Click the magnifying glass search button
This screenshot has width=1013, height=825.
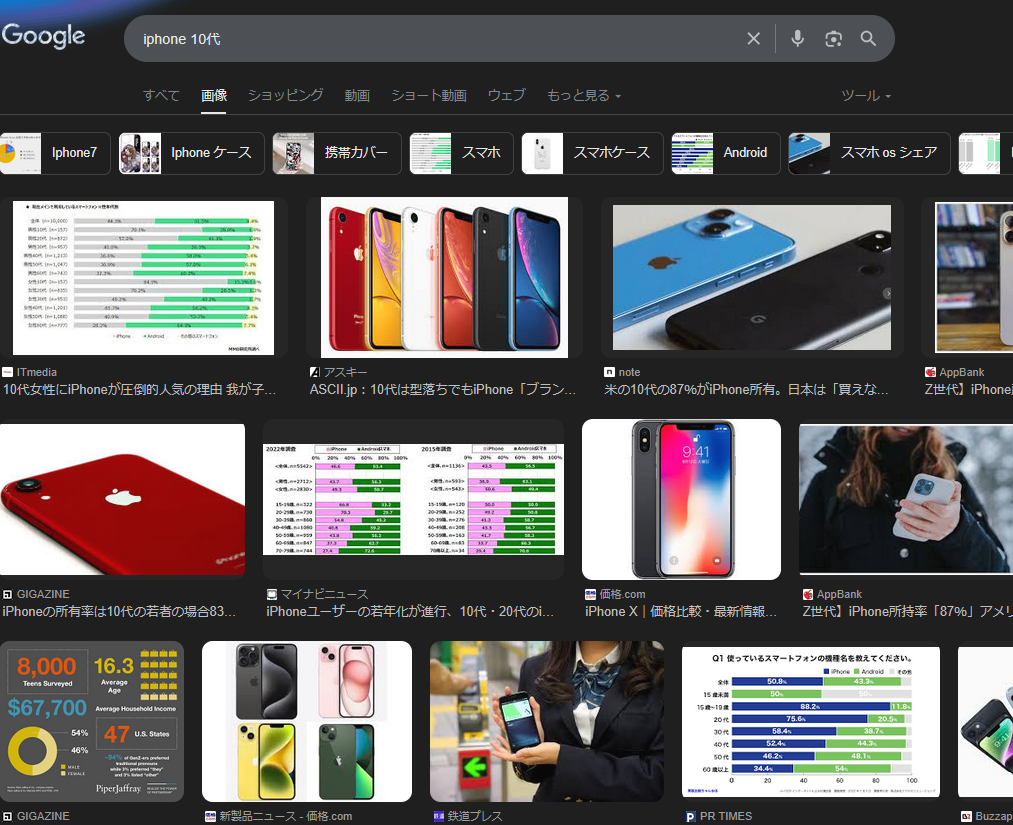tap(868, 39)
